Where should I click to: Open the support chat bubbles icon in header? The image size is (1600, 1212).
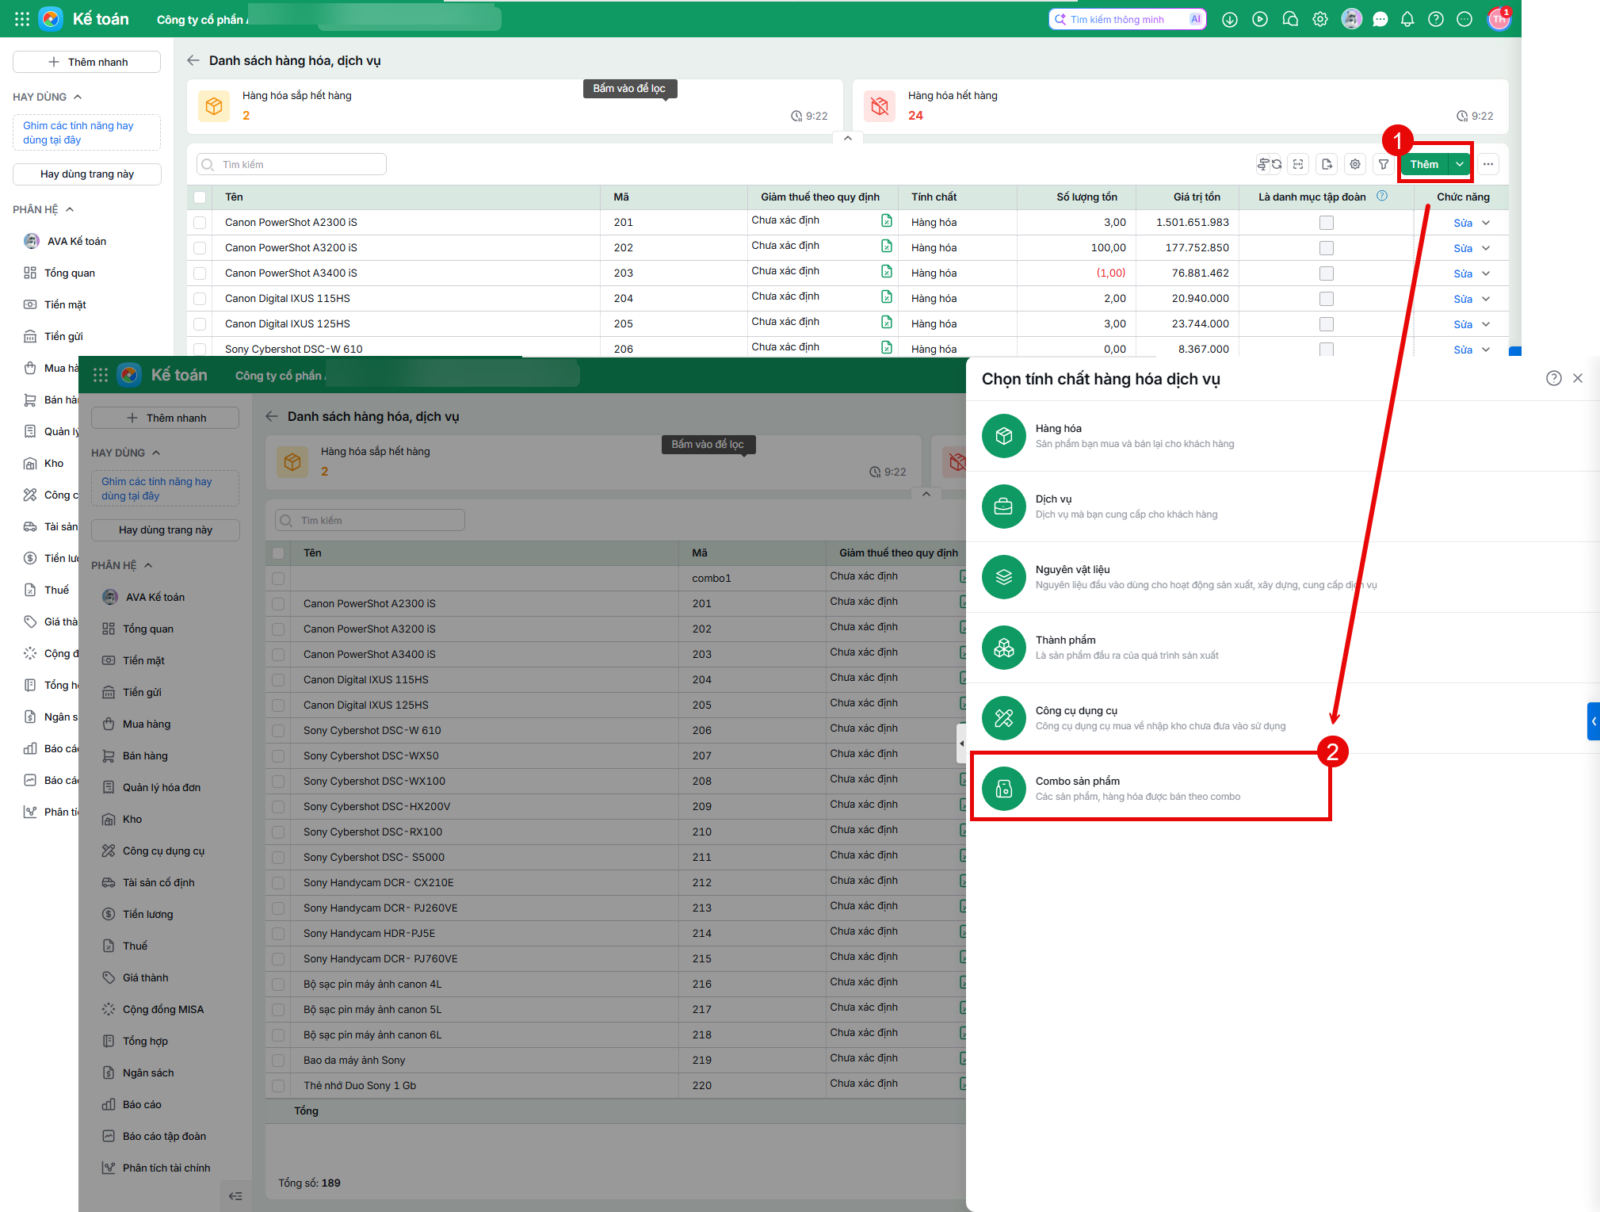[1290, 19]
